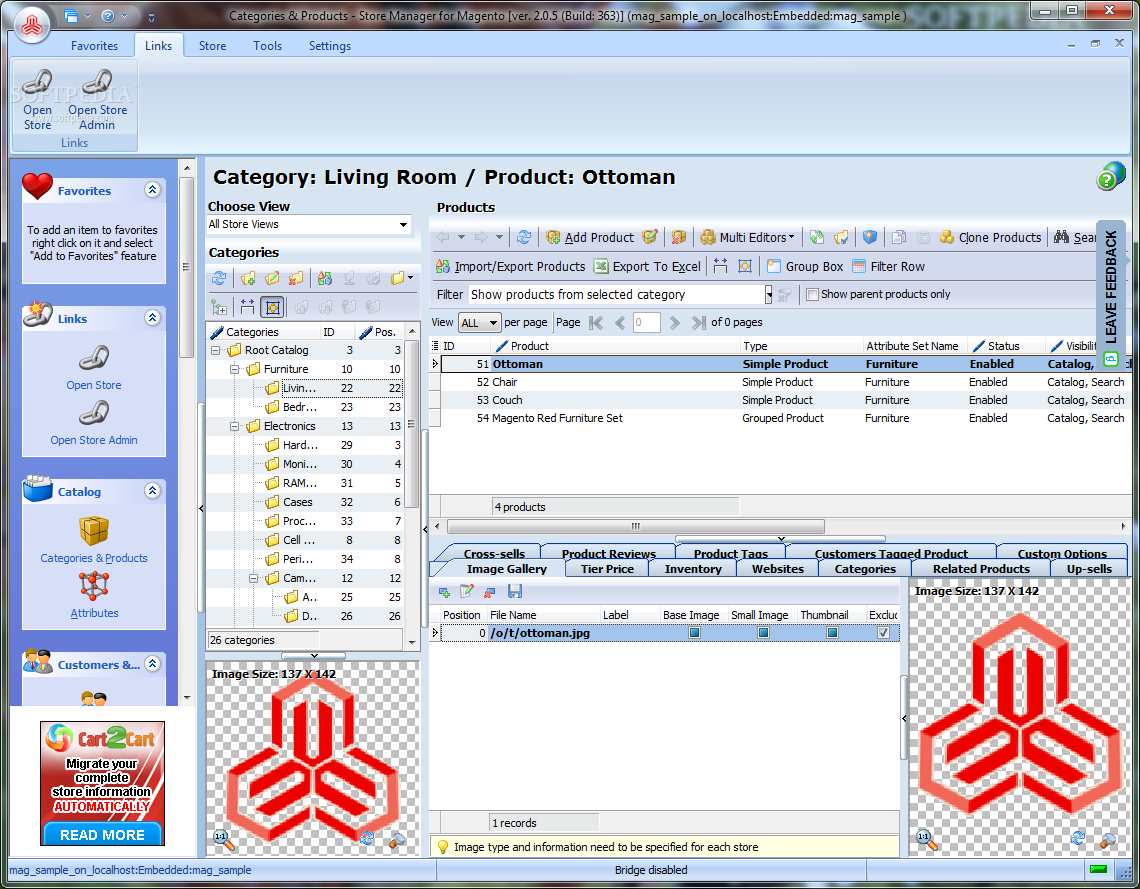This screenshot has height=889, width=1140.
Task: Toggle Filter Row in products toolbar
Action: 888,267
